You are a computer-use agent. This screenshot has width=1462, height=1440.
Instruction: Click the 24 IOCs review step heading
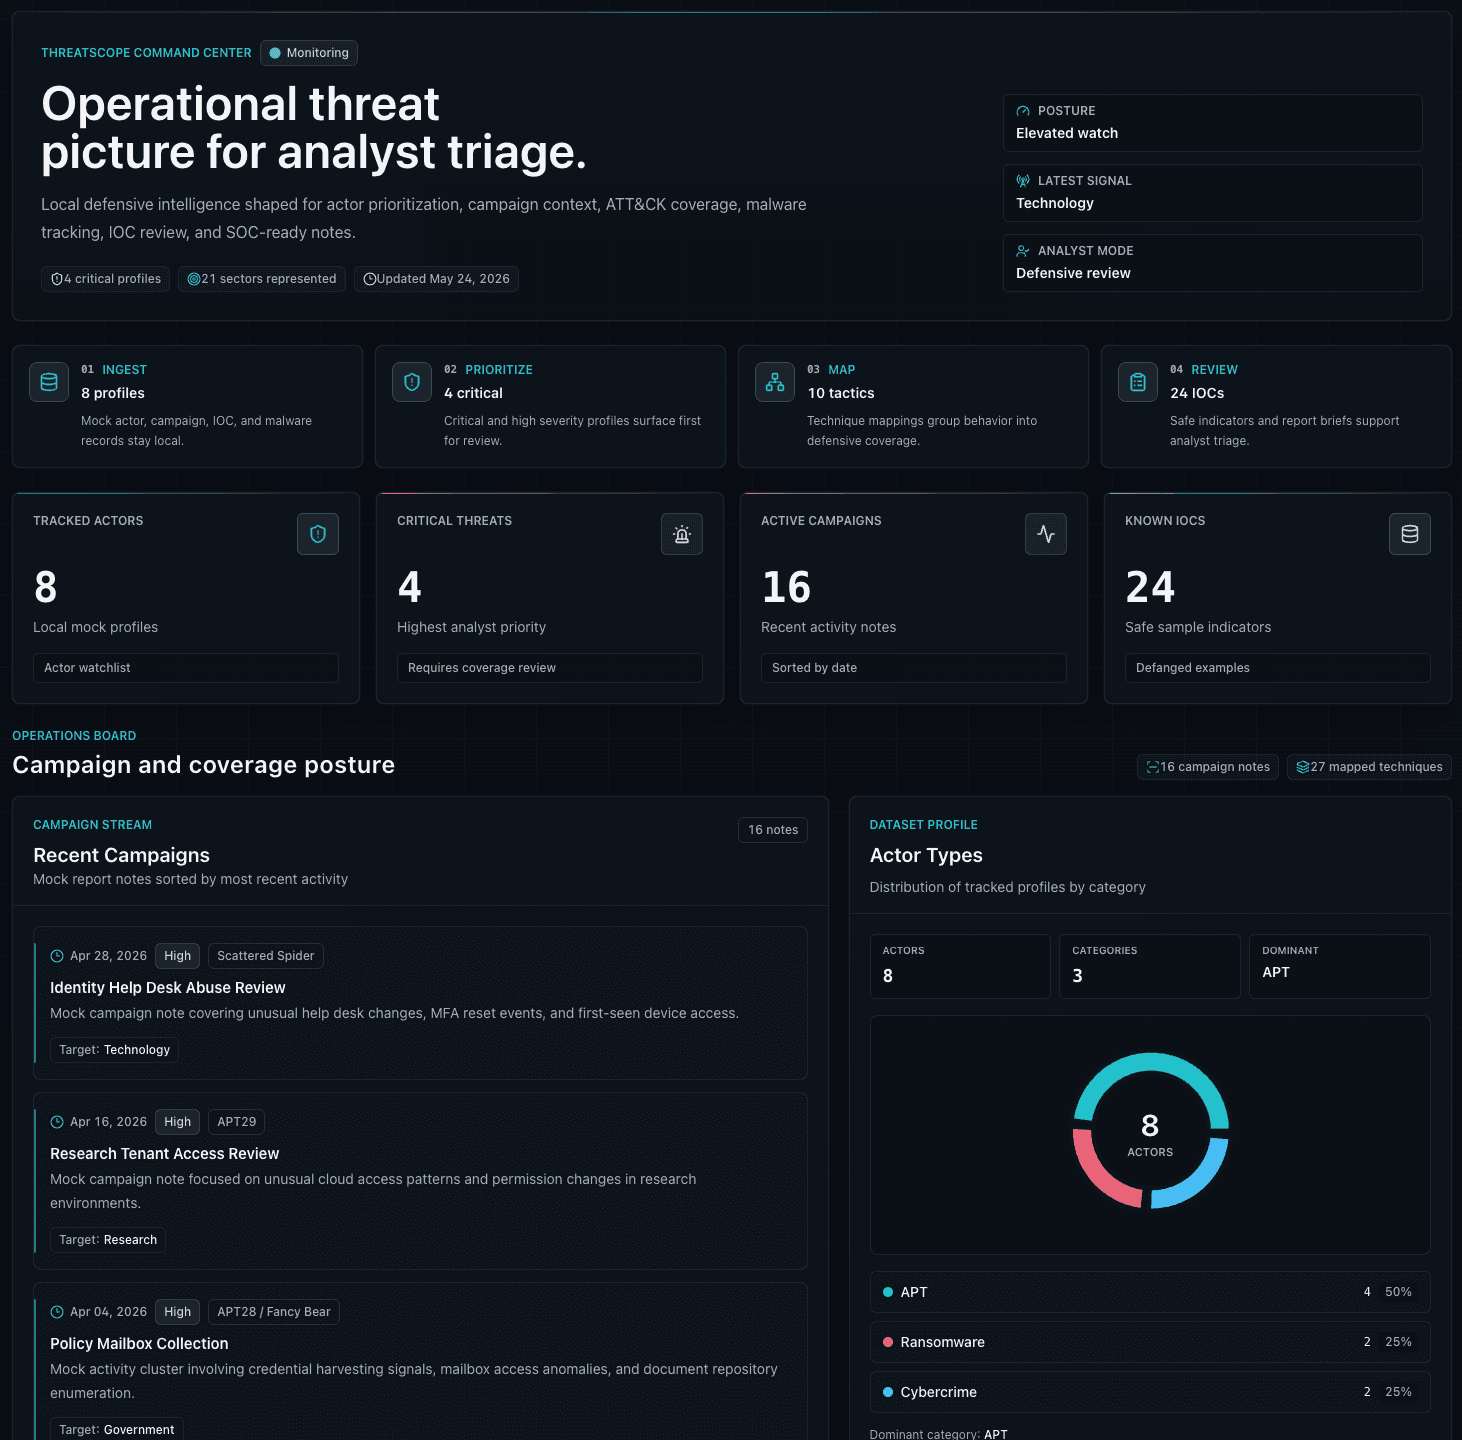(1197, 393)
